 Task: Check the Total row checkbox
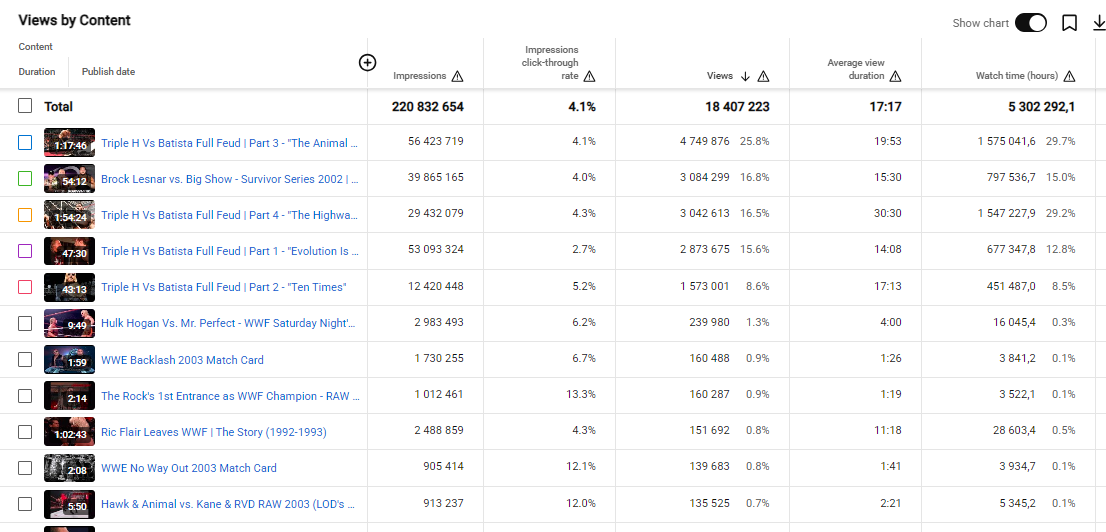pyautogui.click(x=25, y=106)
